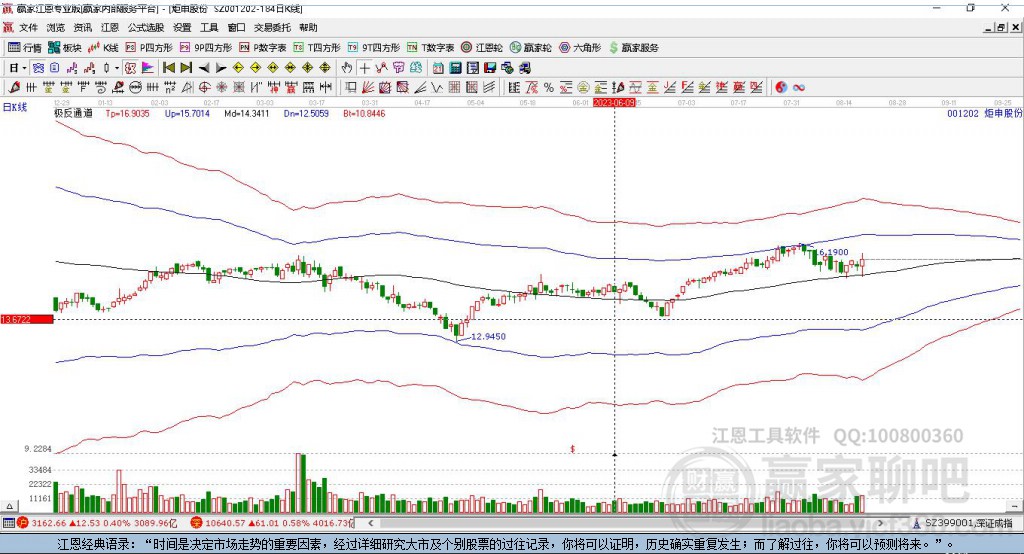Click the yin-yang taiji icon
This screenshot has width=1024, height=554.
point(781,87)
